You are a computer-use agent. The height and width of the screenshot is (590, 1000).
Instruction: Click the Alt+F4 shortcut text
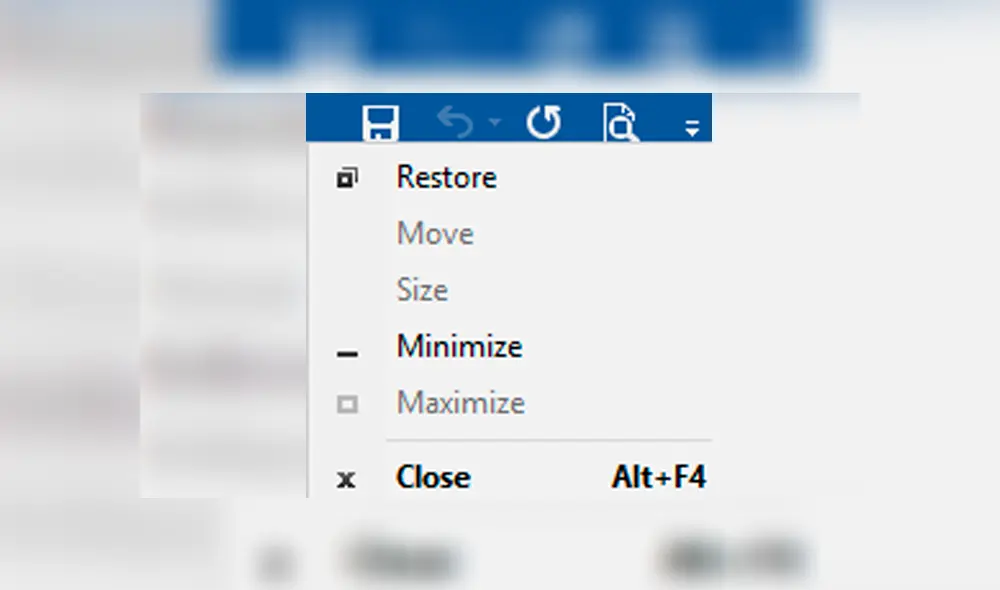[x=658, y=478]
